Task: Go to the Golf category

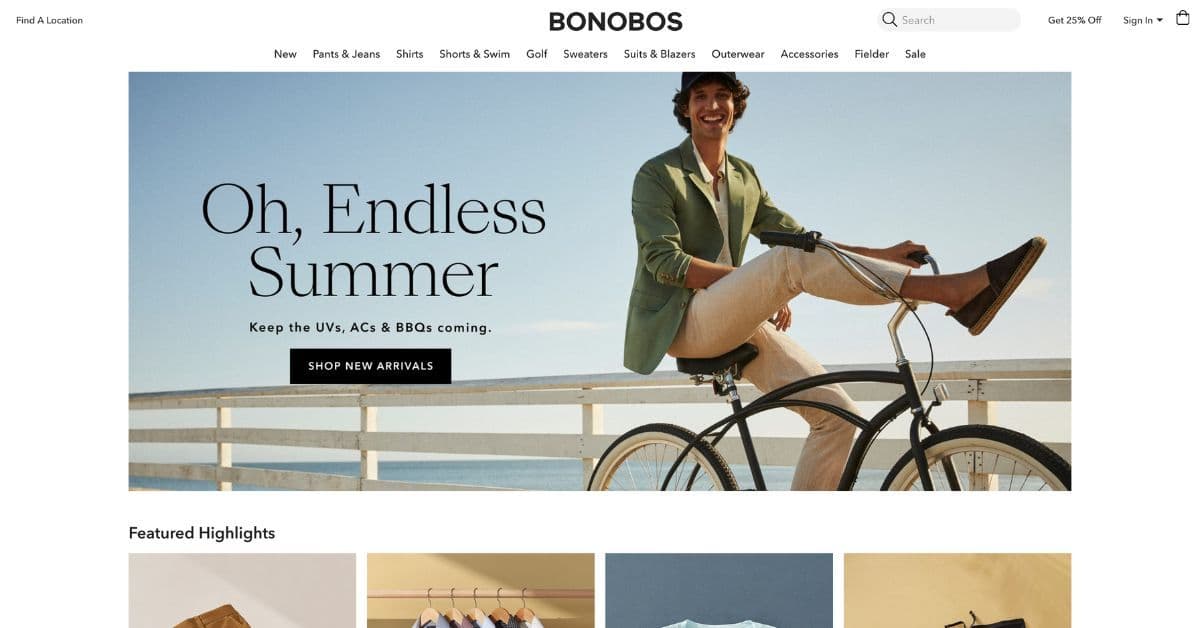Action: click(x=537, y=54)
